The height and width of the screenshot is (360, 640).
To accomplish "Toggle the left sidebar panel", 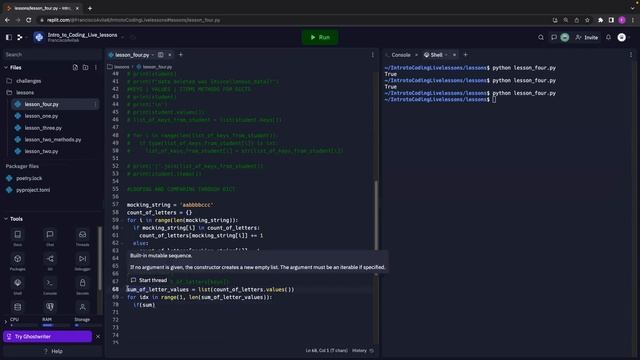I will (x=9, y=37).
